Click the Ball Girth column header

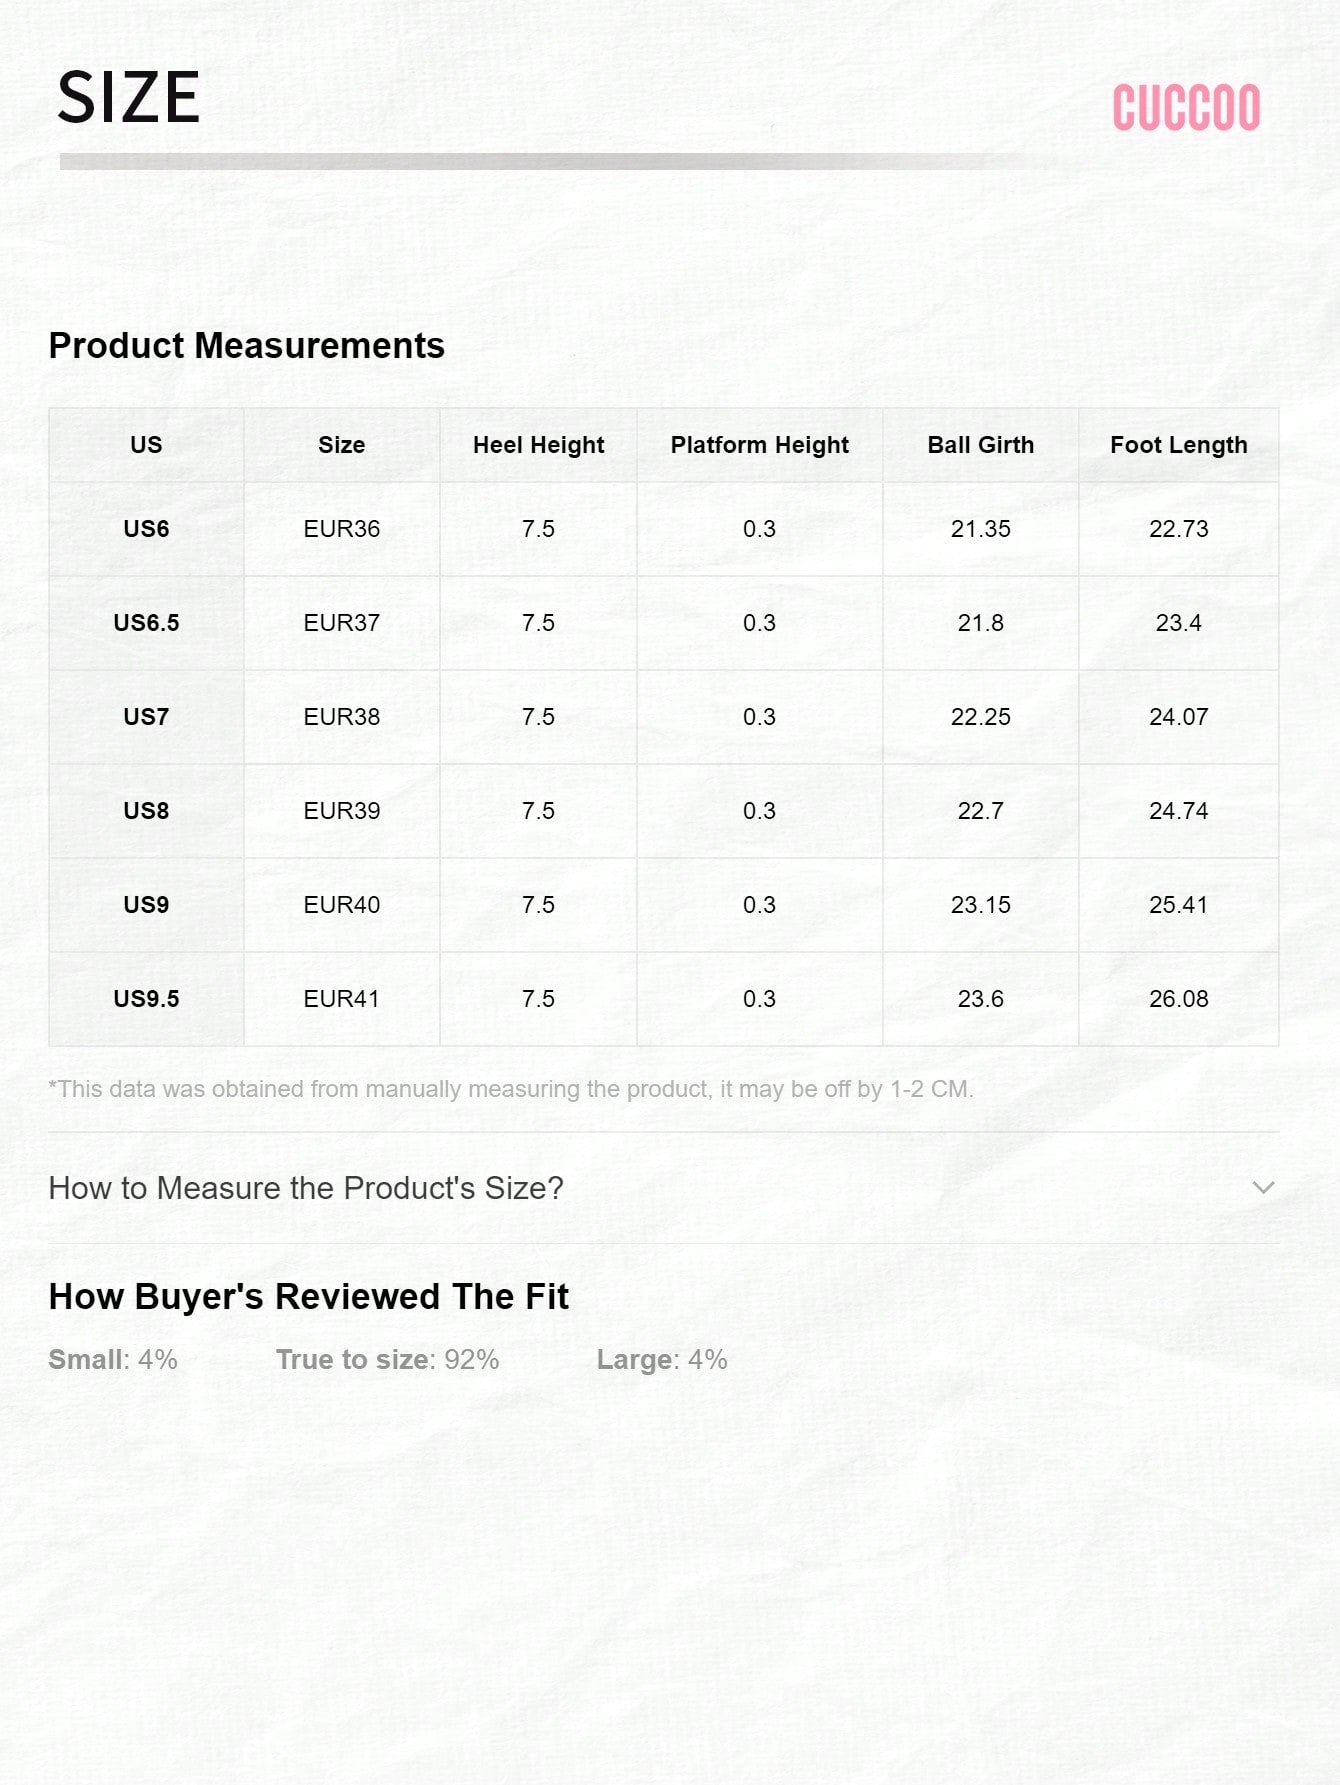coord(980,445)
